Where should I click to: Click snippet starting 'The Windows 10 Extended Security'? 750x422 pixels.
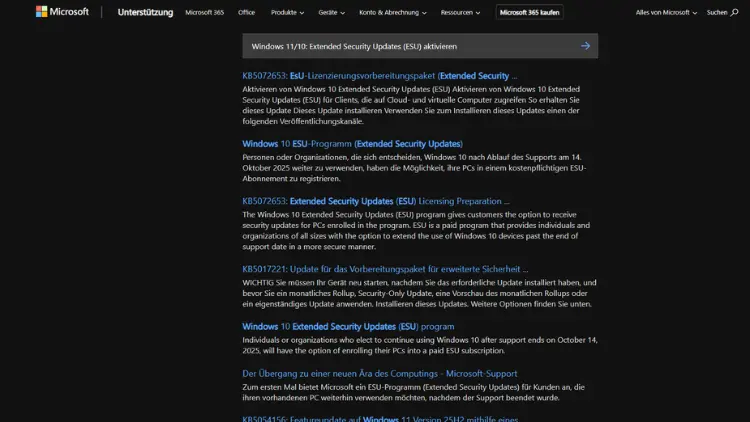[416, 231]
